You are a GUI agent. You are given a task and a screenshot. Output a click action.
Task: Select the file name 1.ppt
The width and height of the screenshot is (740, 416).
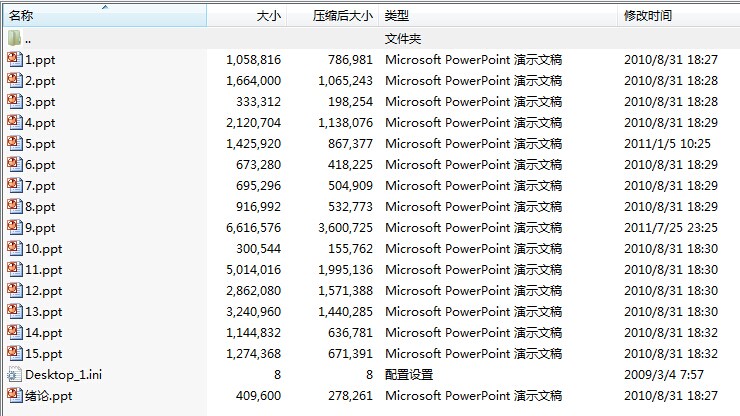pyautogui.click(x=40, y=60)
